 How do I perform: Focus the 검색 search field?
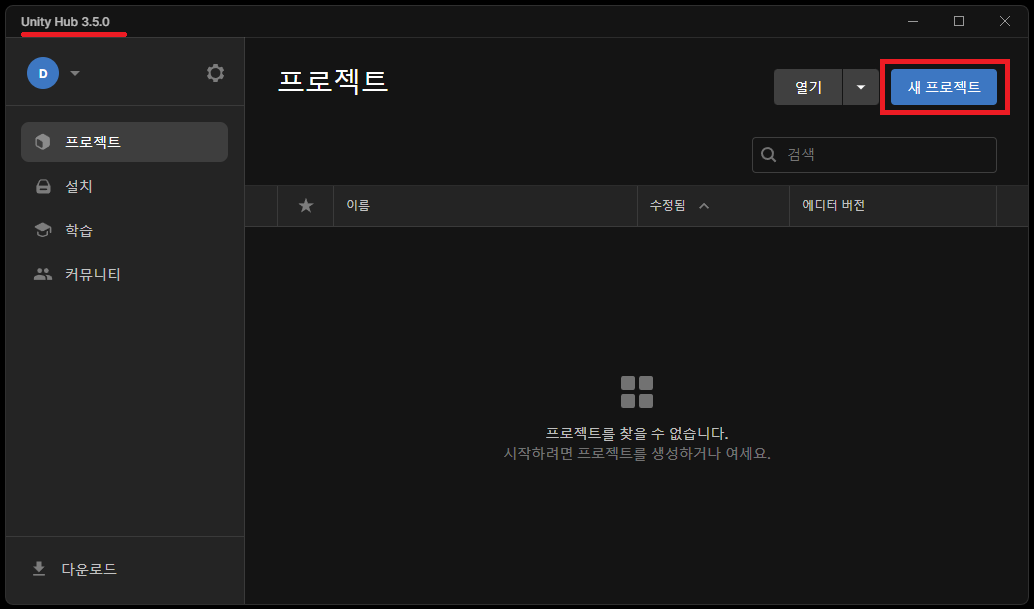[x=874, y=155]
